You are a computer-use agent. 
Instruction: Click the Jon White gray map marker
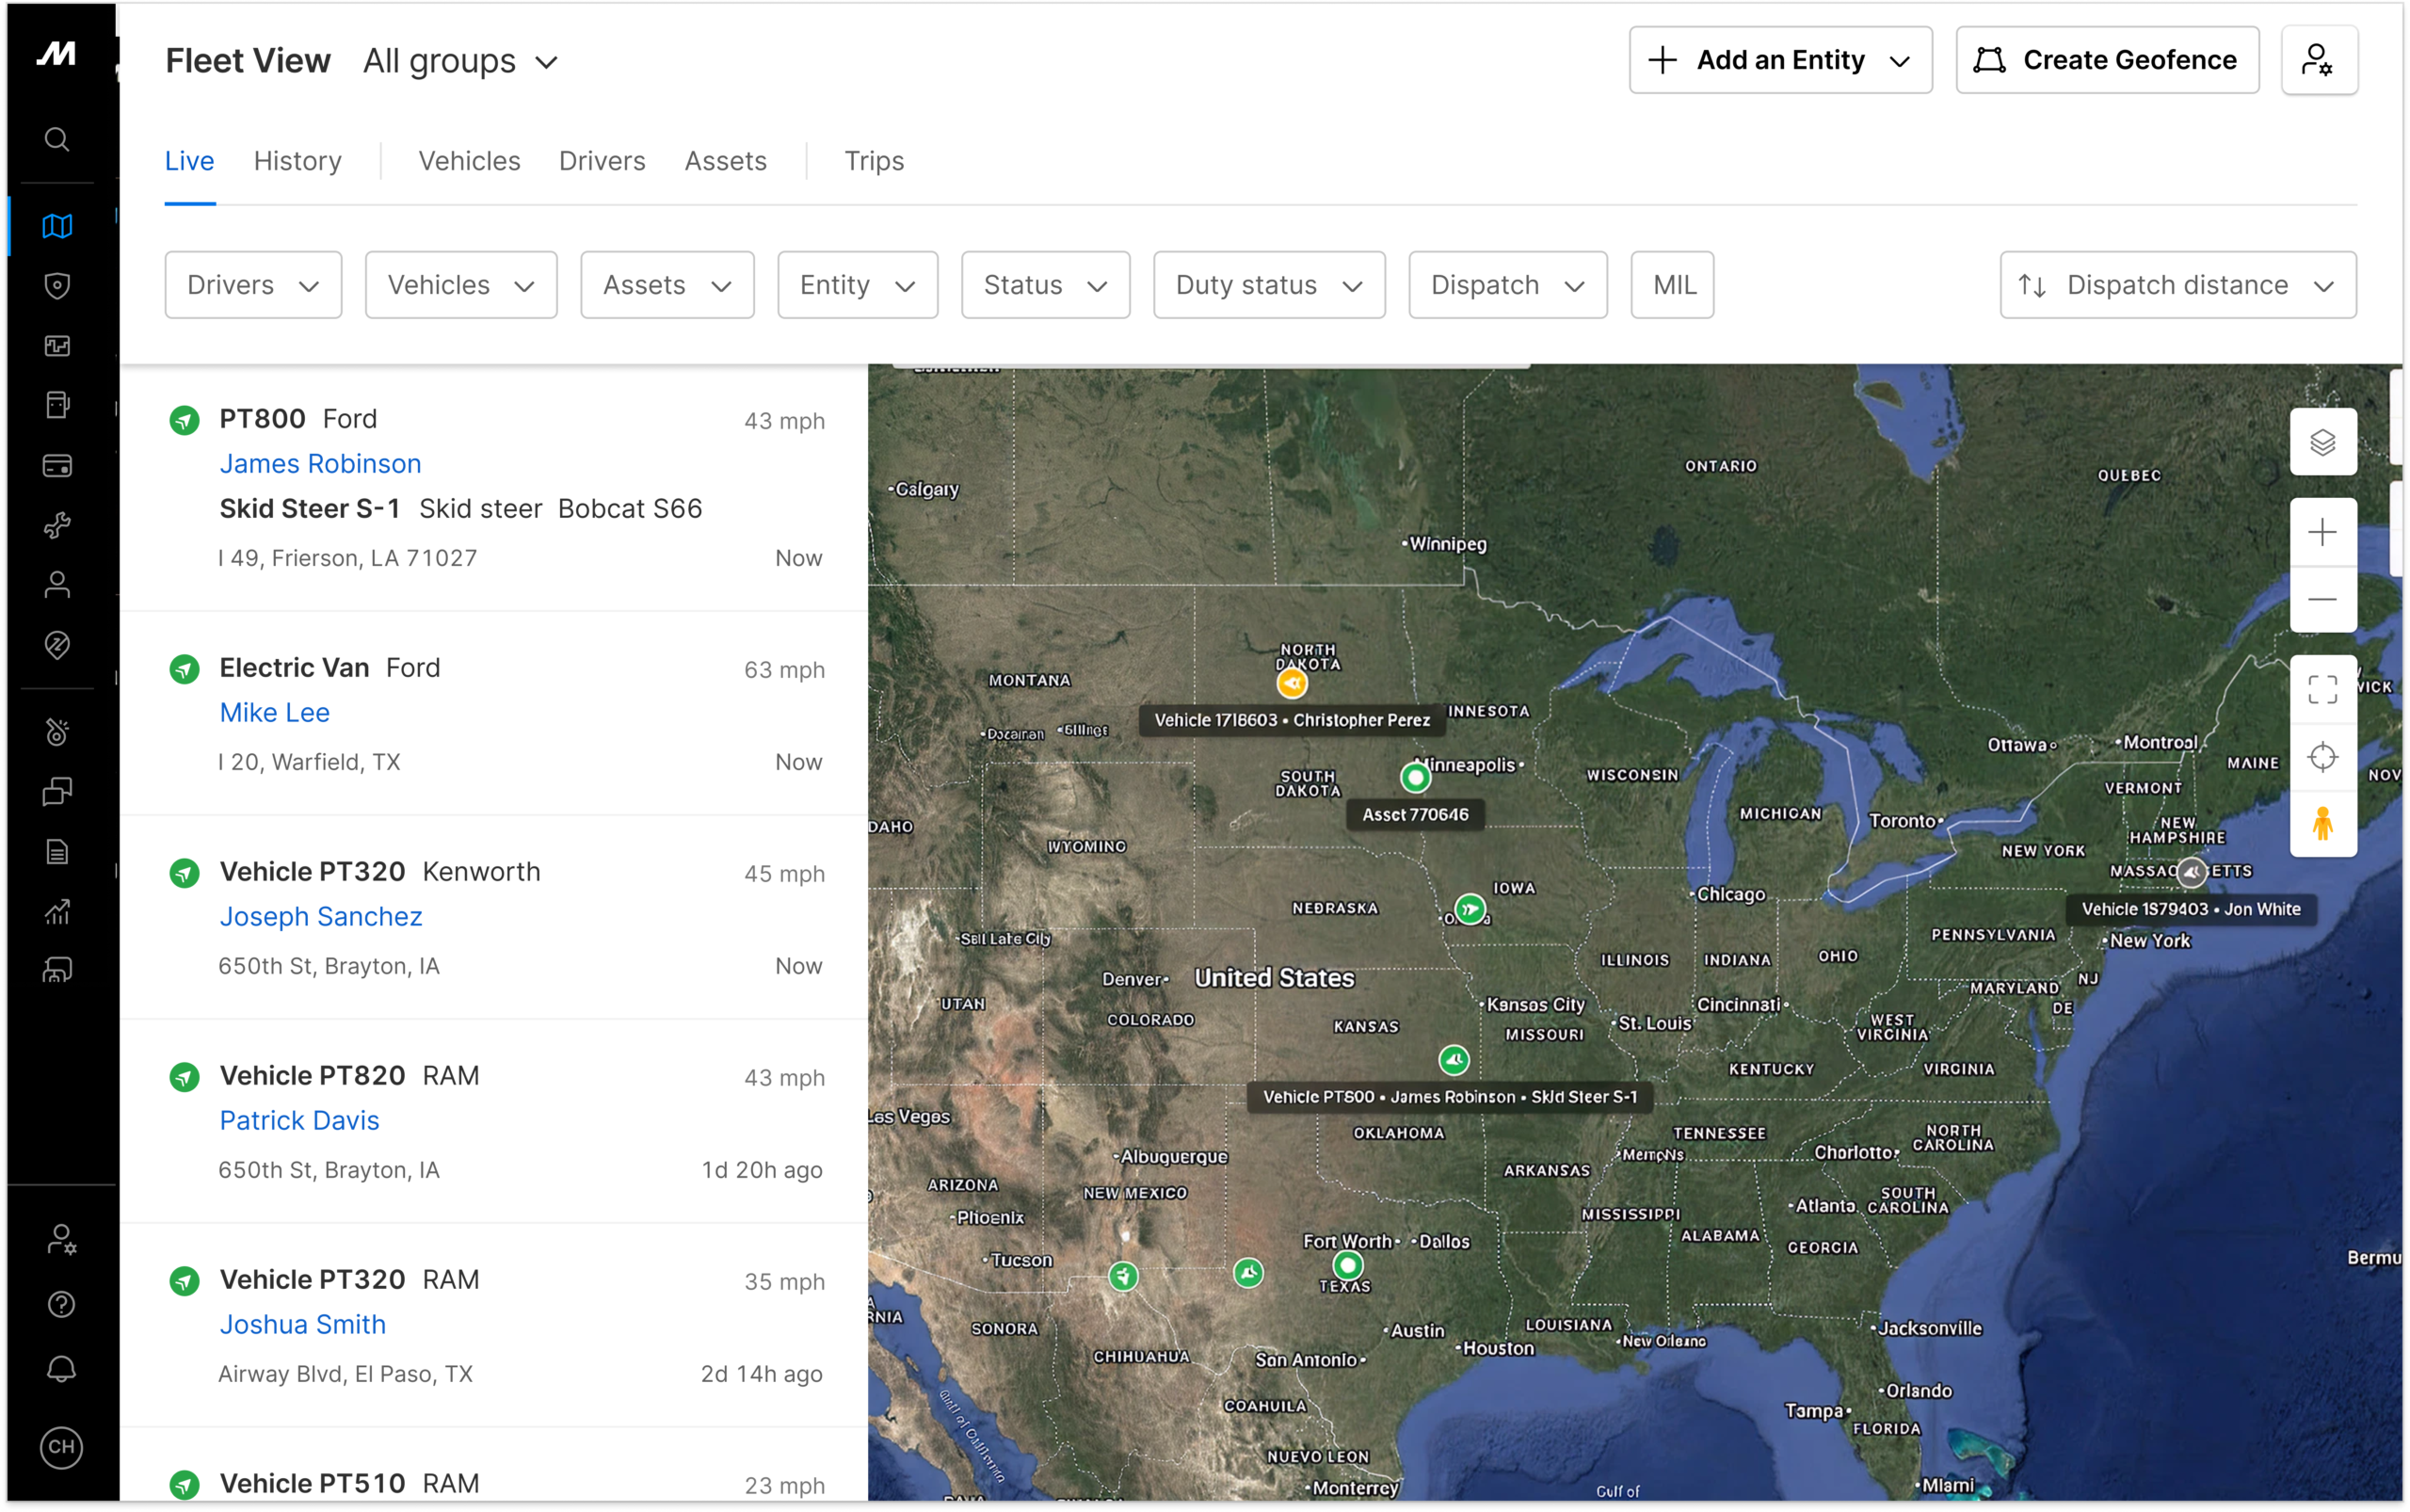2191,872
